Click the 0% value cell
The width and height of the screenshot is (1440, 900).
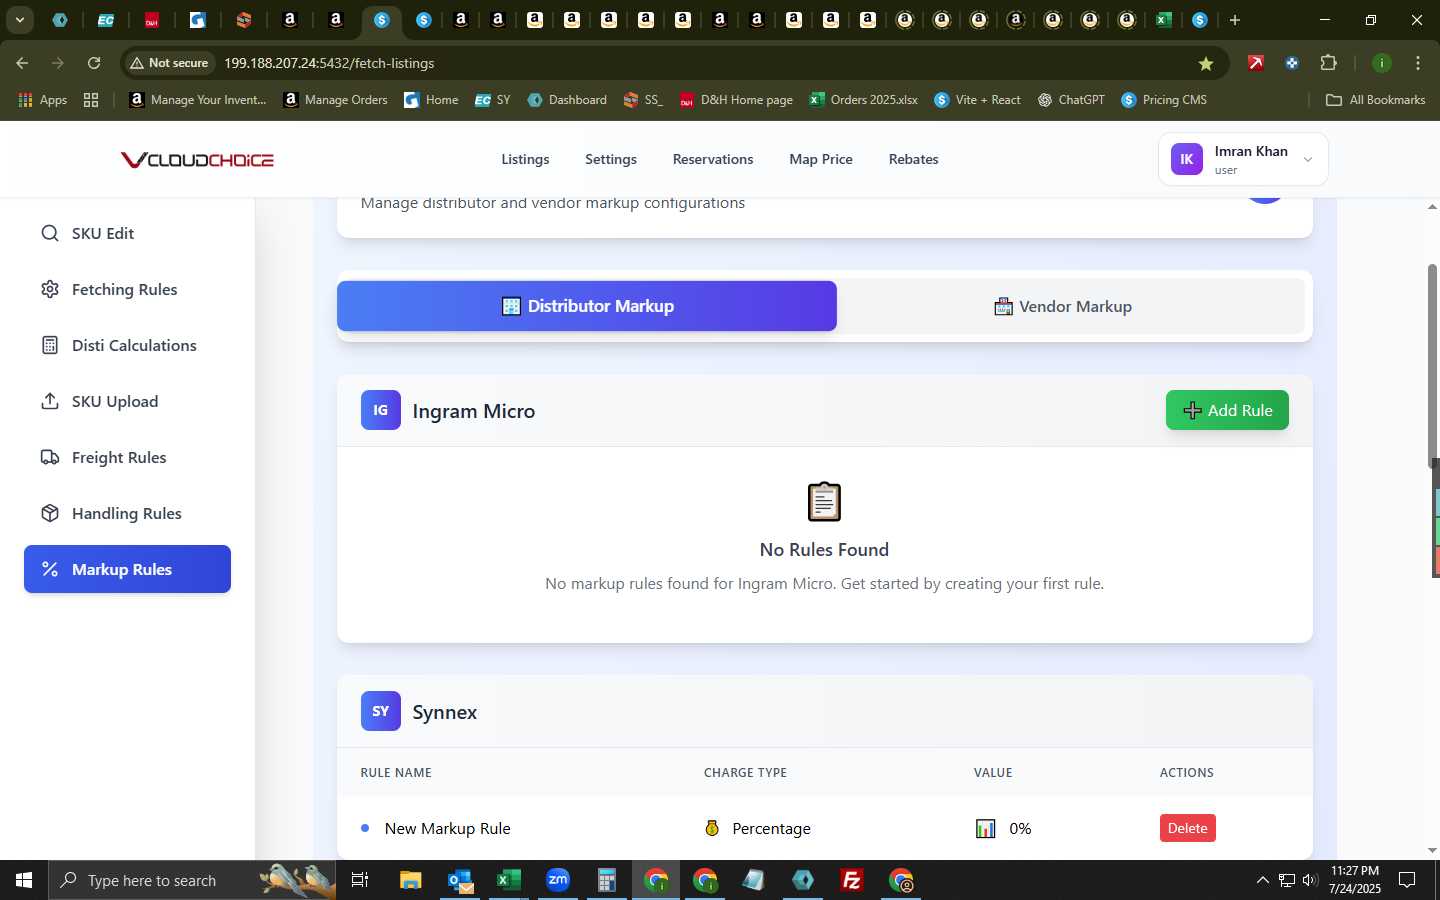point(1003,828)
